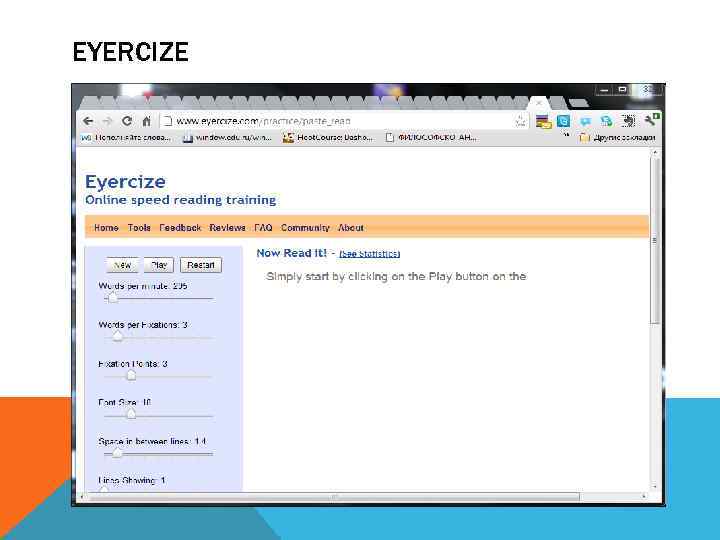Open the FAQ menu item
Viewport: 720px width, 540px height.
(x=263, y=228)
